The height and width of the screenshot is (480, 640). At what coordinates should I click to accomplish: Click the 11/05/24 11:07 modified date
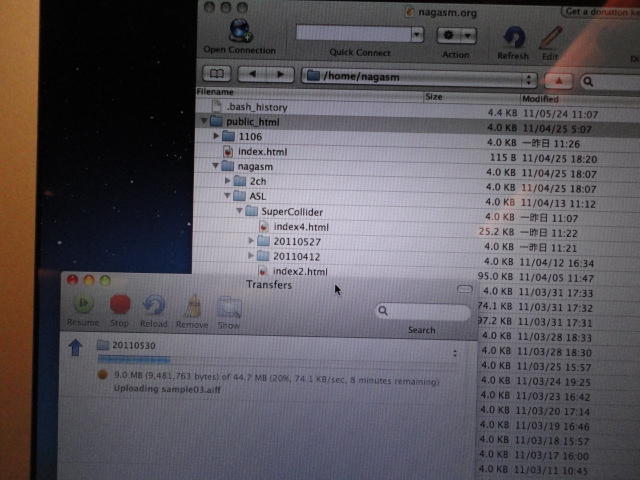coord(560,115)
